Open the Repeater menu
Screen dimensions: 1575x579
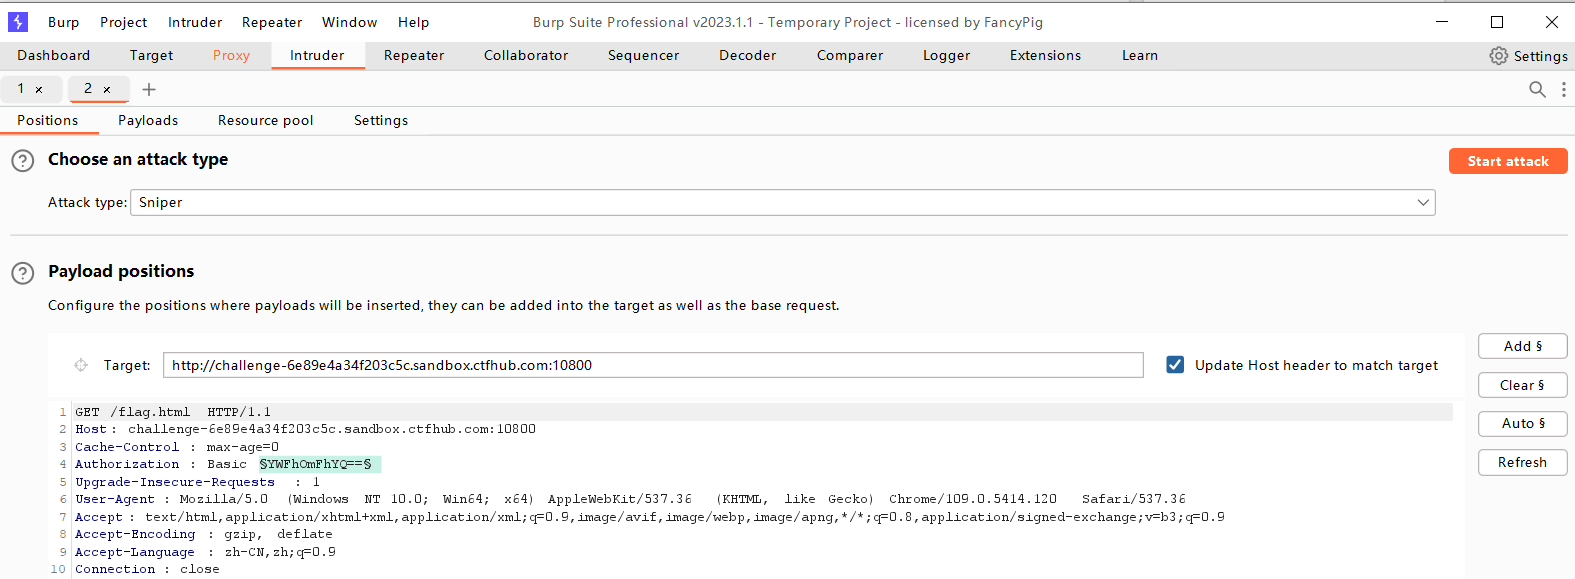pos(272,22)
